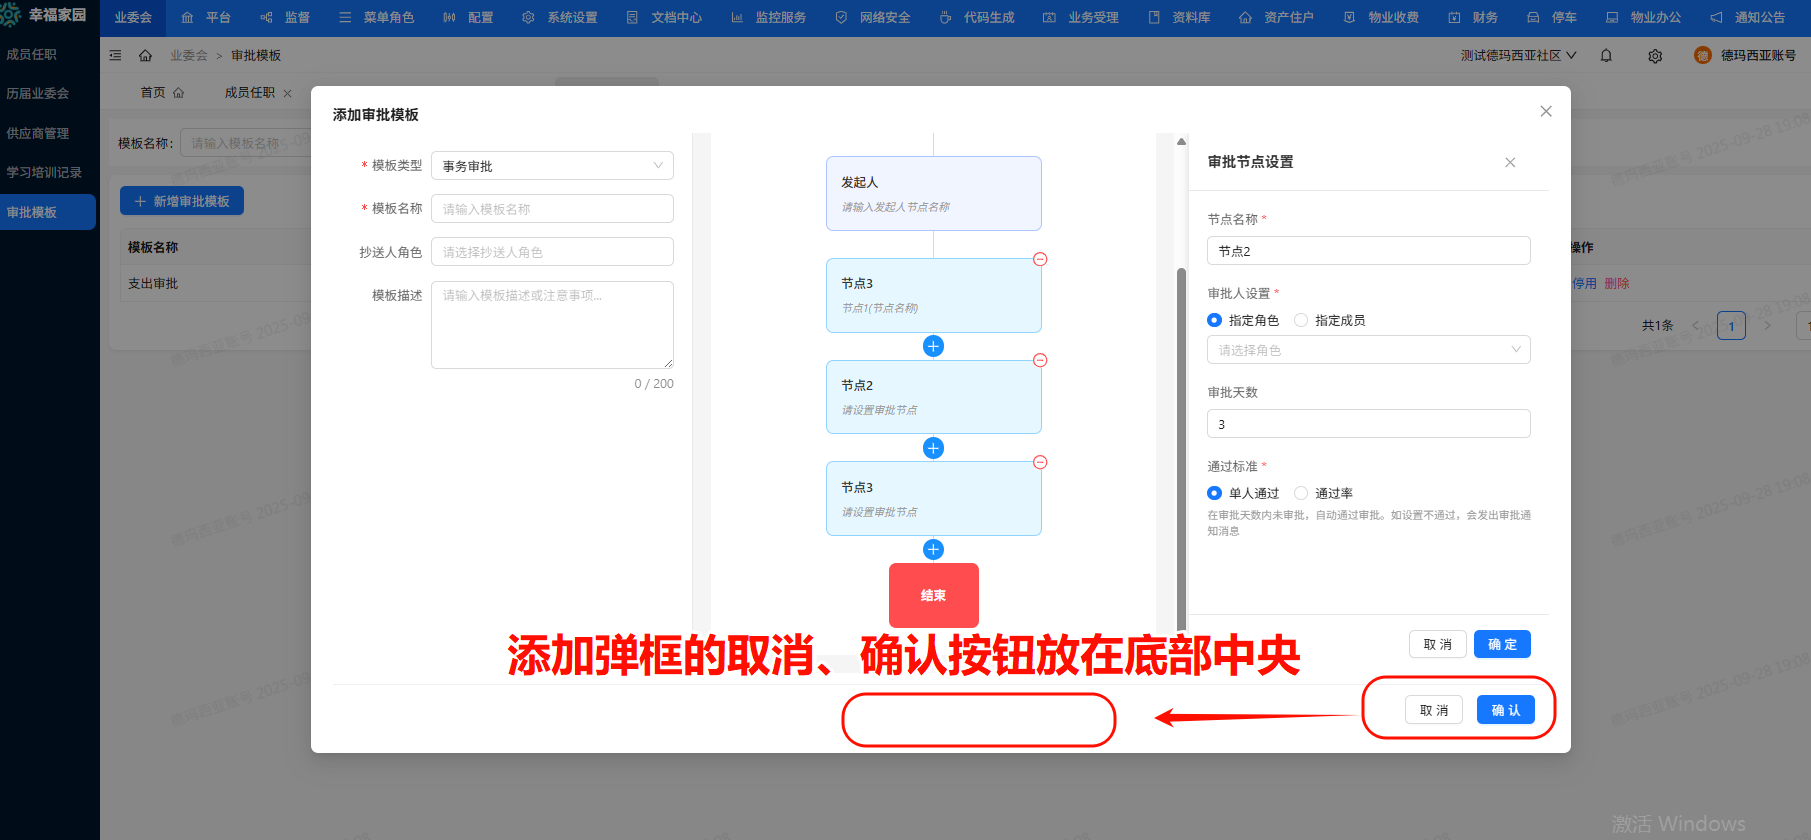Open the 测试德玛西亚社区 community selector

click(x=1517, y=56)
